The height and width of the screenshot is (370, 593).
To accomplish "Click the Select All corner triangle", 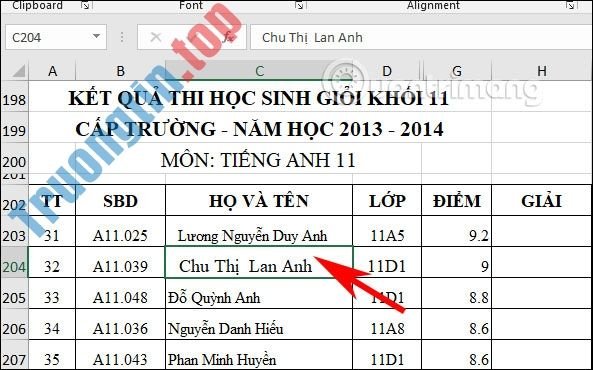I will [18, 71].
